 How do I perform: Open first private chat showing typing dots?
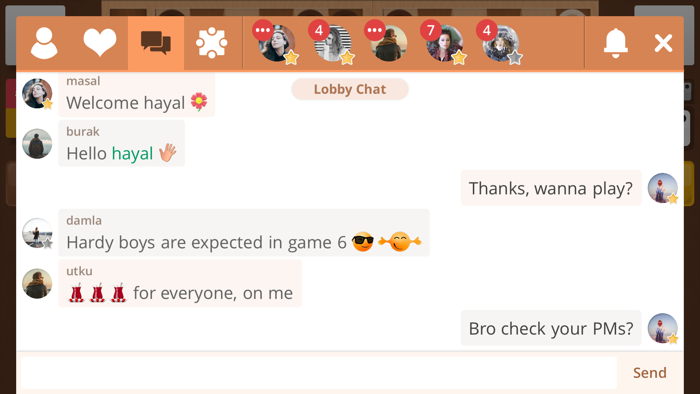pos(277,43)
